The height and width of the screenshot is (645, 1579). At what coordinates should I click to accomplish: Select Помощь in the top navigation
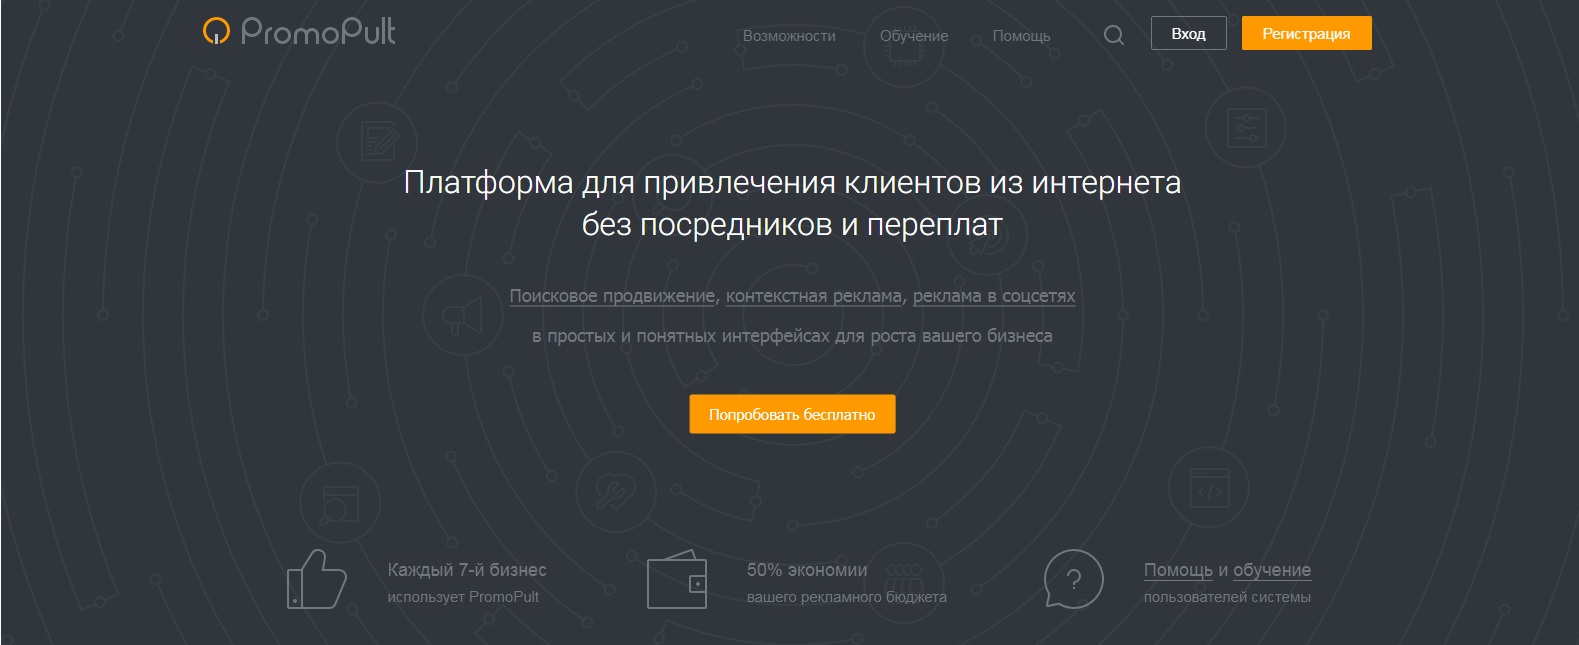(1021, 36)
